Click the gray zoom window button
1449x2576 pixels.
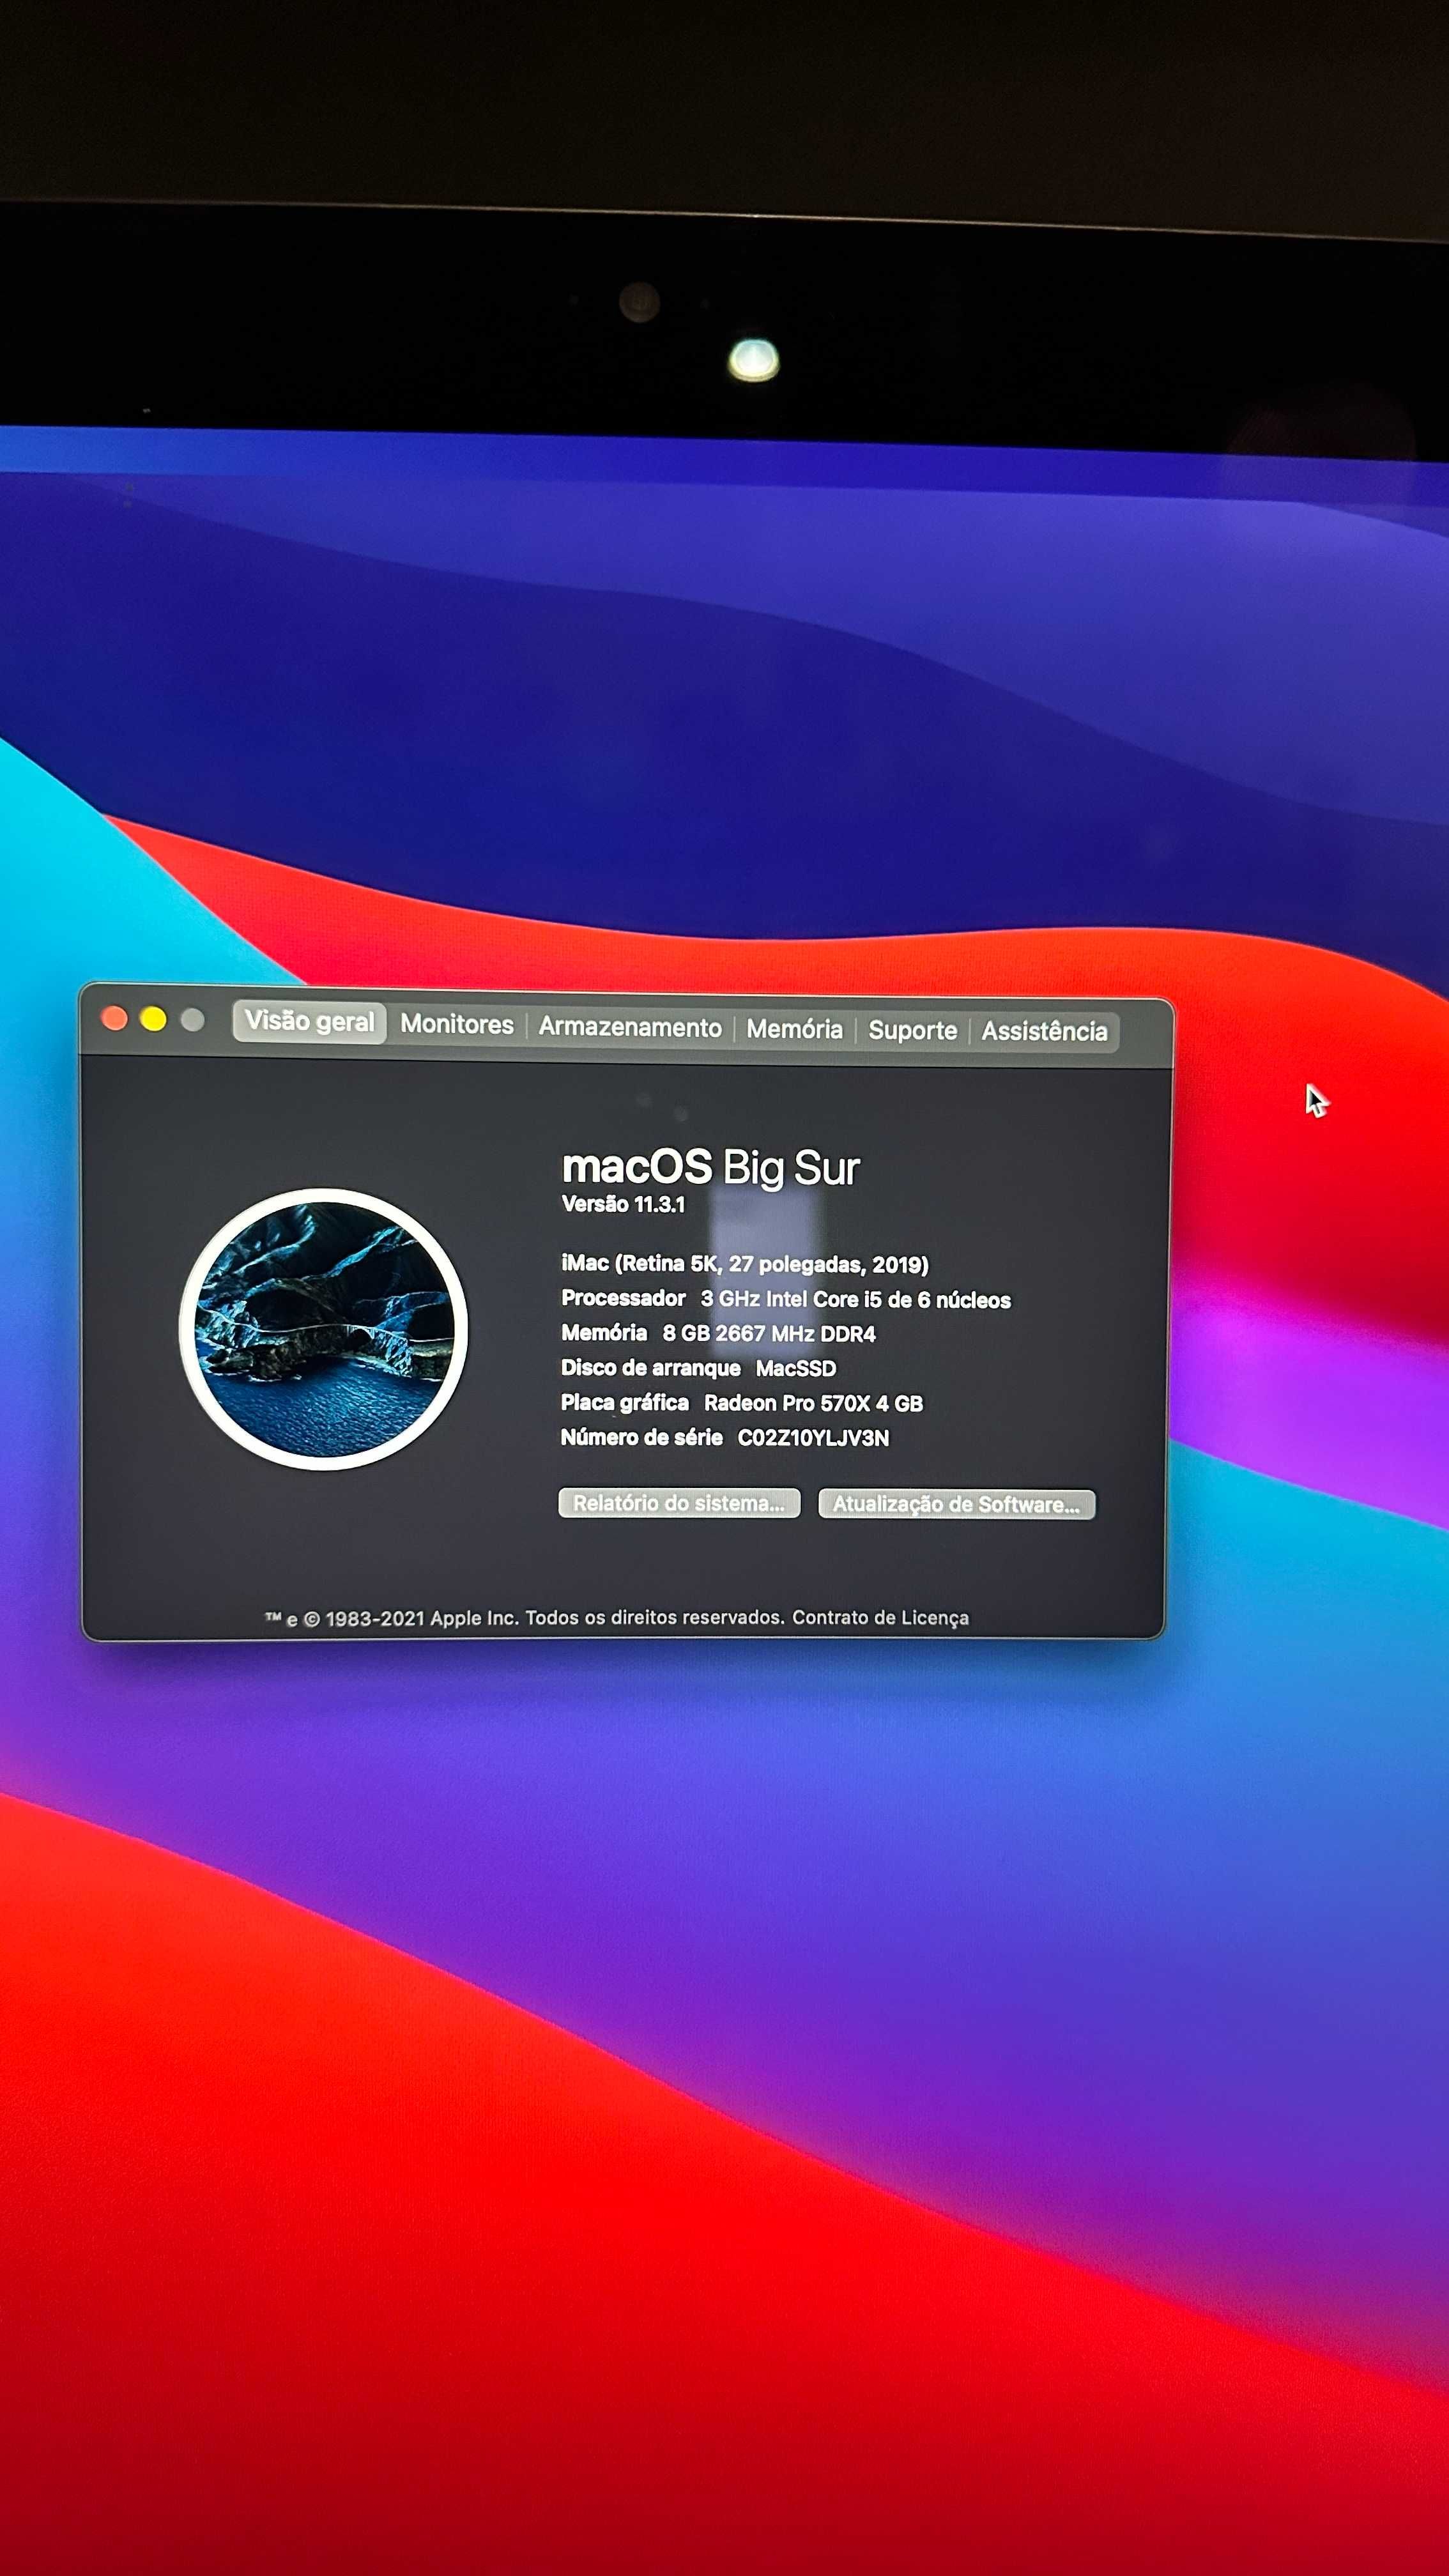click(192, 1020)
